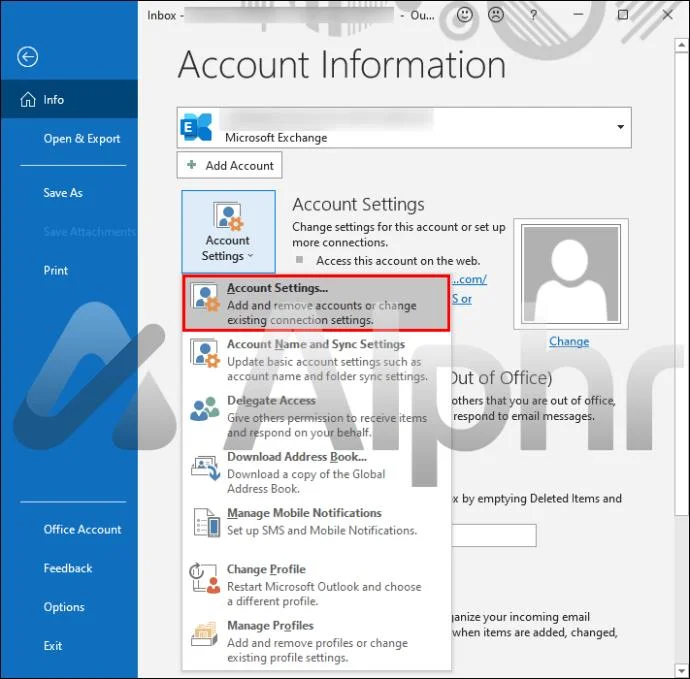The image size is (690, 679).
Task: Select Delegate Access menu entry
Action: pos(316,416)
